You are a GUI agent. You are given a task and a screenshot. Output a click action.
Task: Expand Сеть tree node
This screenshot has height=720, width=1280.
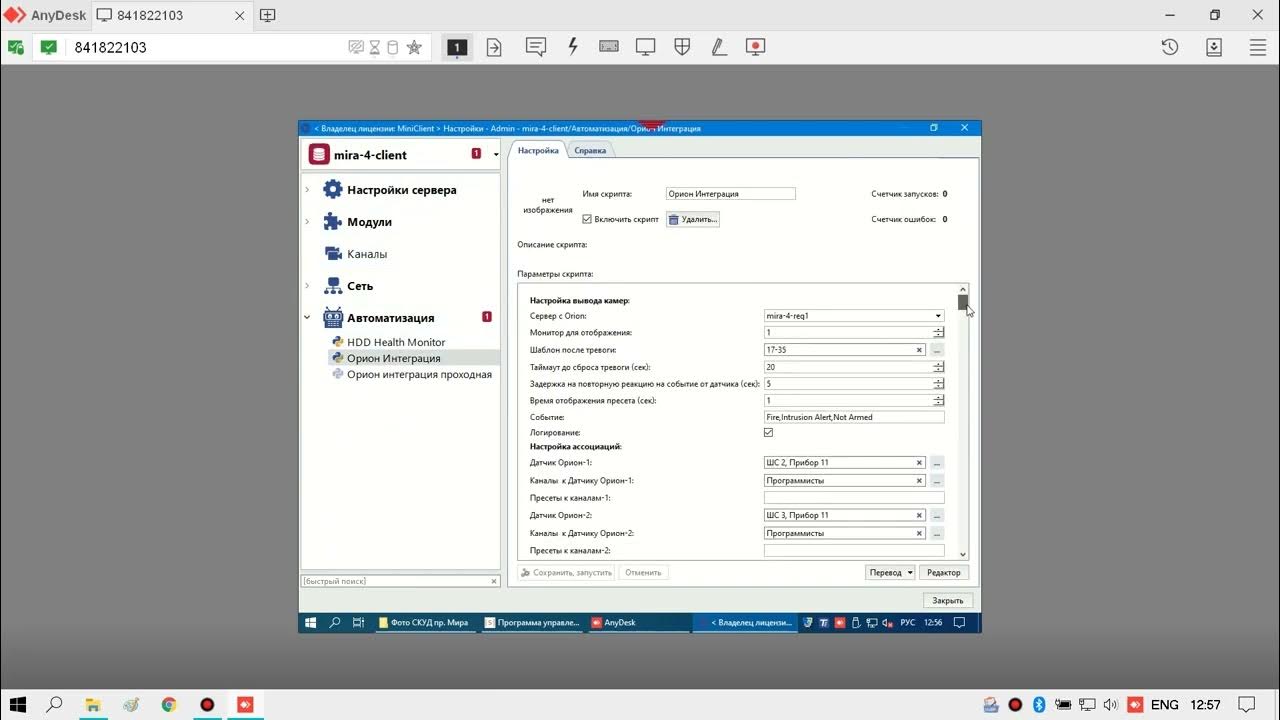(x=307, y=286)
